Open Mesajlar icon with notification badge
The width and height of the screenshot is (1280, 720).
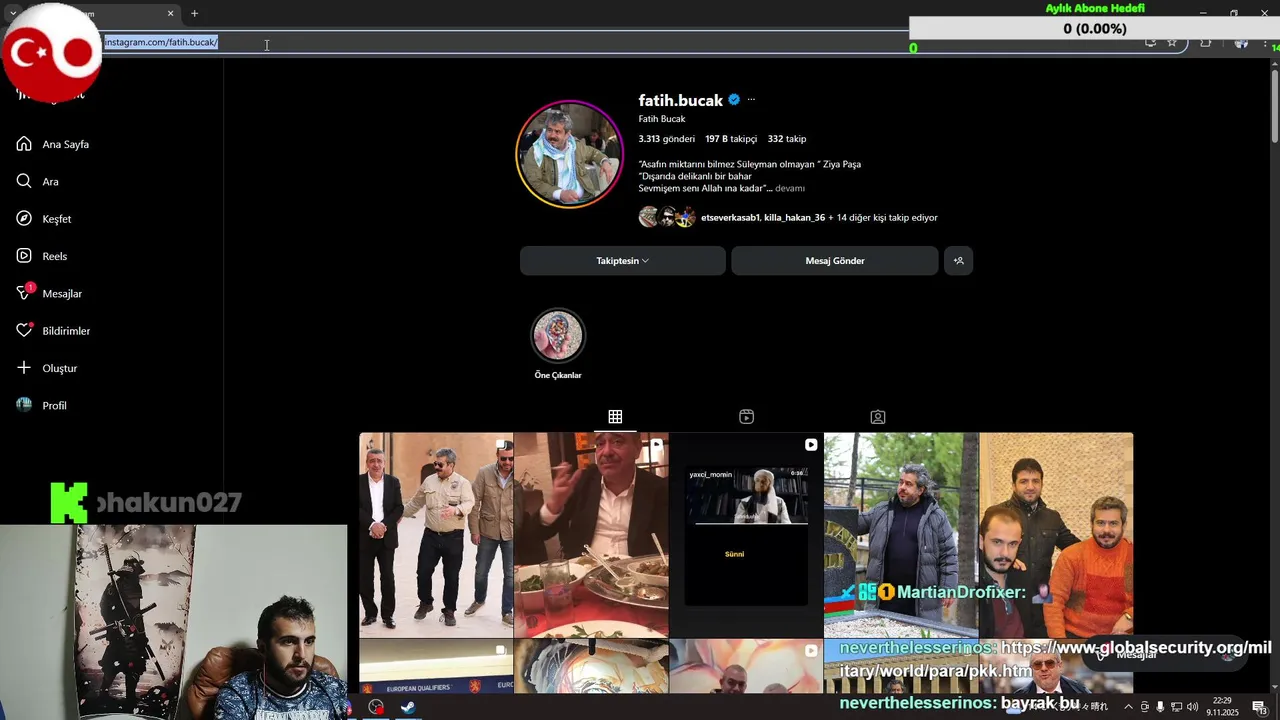pyautogui.click(x=24, y=293)
